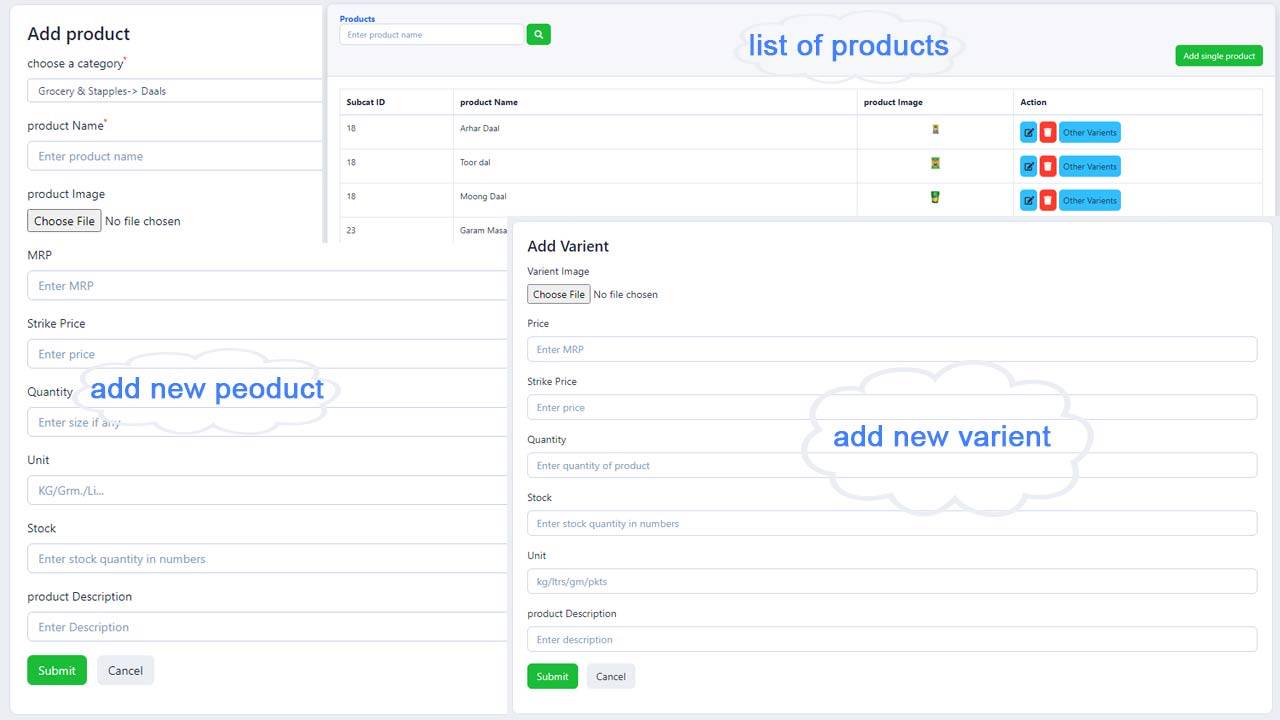Click red trash icon for Toor dal
Viewport: 1280px width, 720px height.
click(1047, 166)
